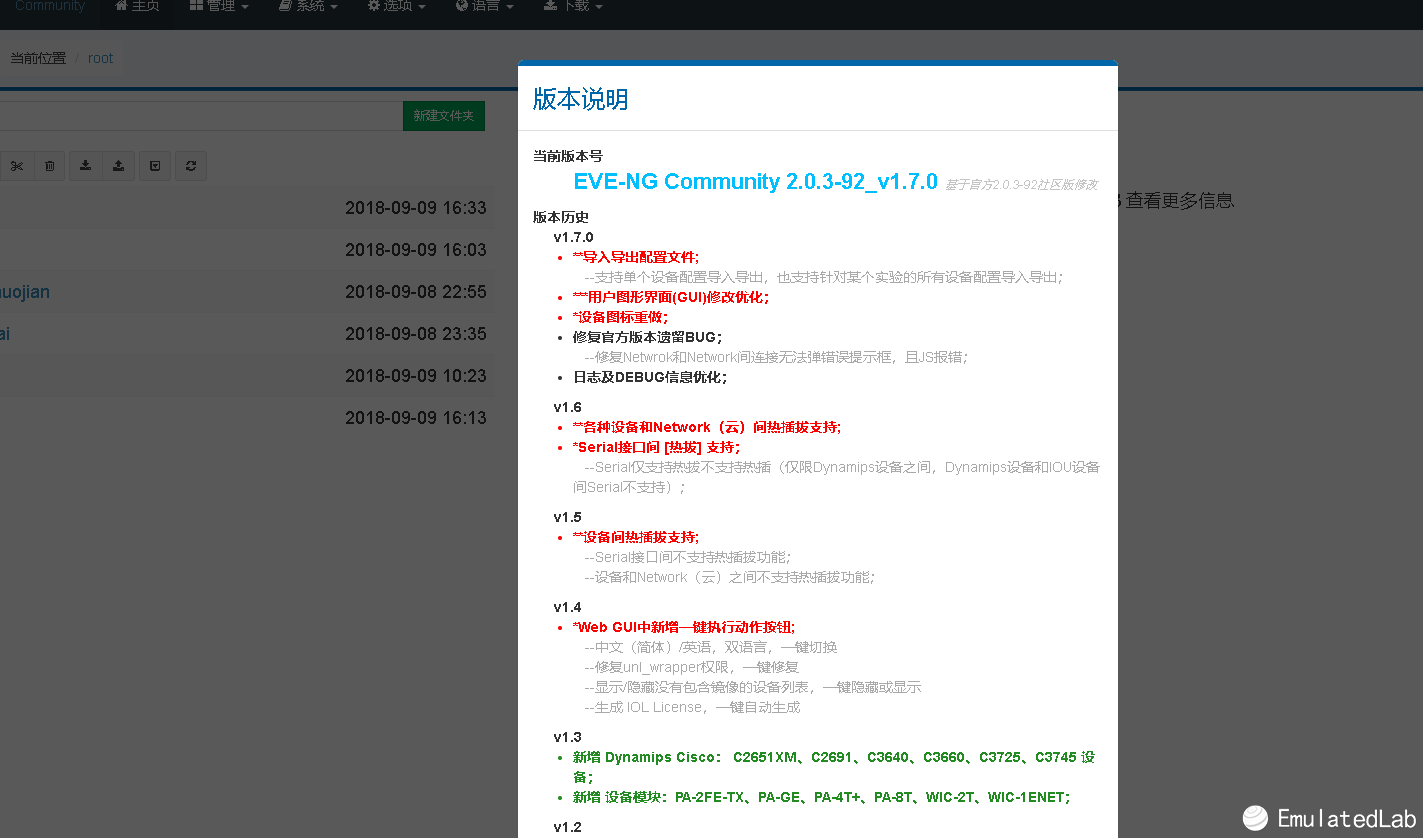Click the green 新增 设备模块 entry
The height and width of the screenshot is (838, 1423).
click(822, 797)
